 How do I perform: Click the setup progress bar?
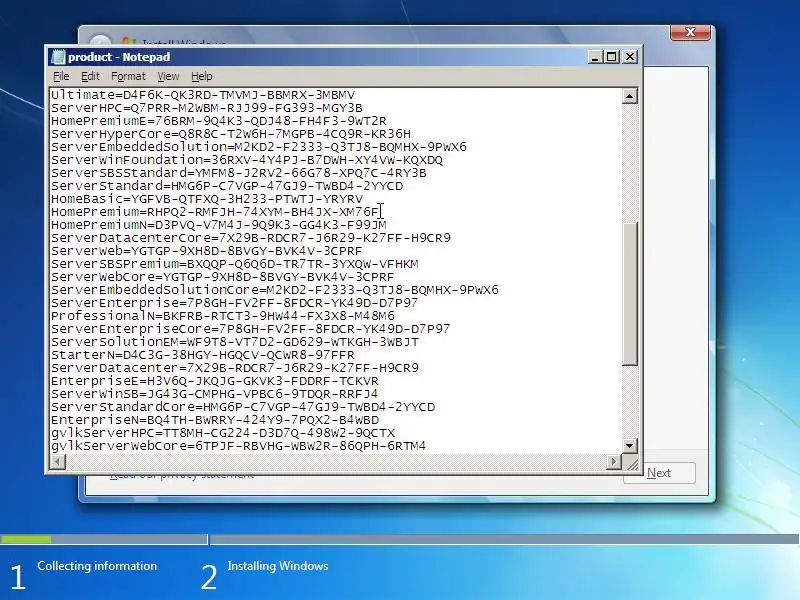pos(400,539)
